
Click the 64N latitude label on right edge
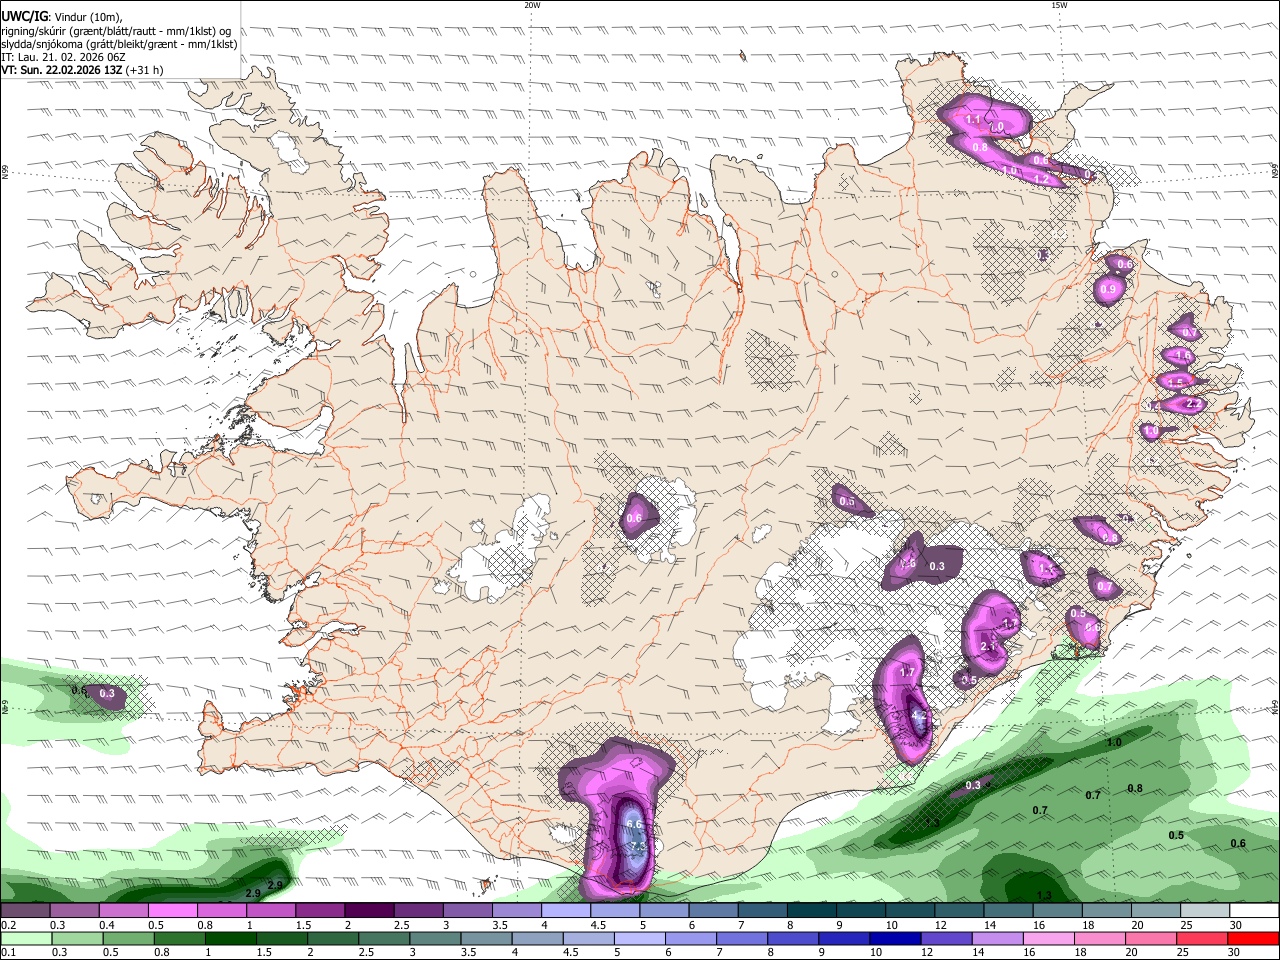pyautogui.click(x=1274, y=705)
